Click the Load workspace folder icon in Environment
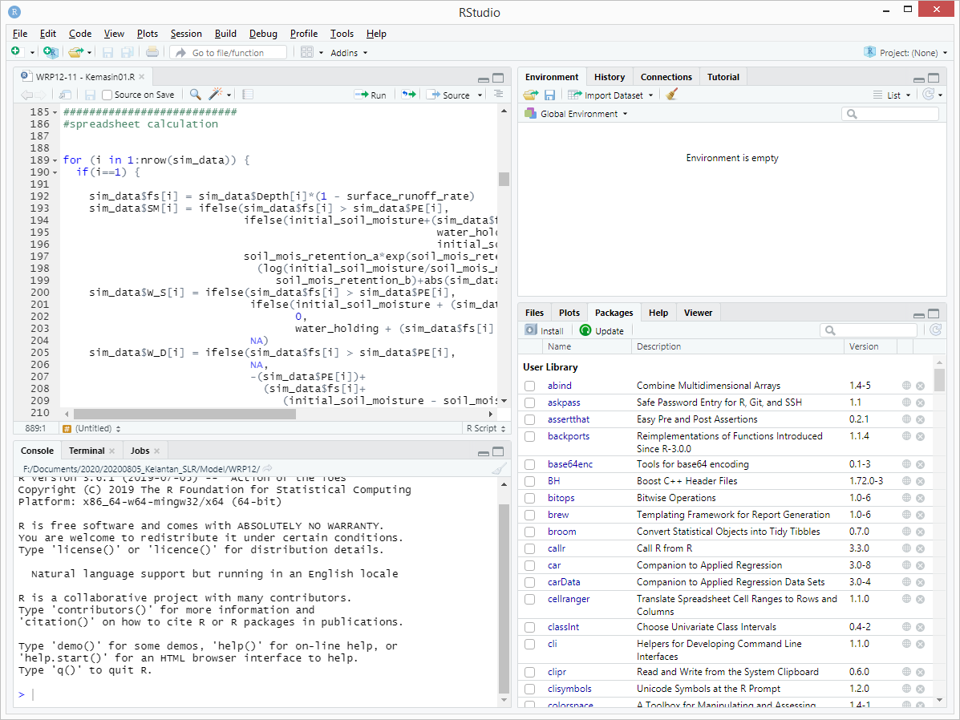Screen dimensions: 960x720 point(531,95)
